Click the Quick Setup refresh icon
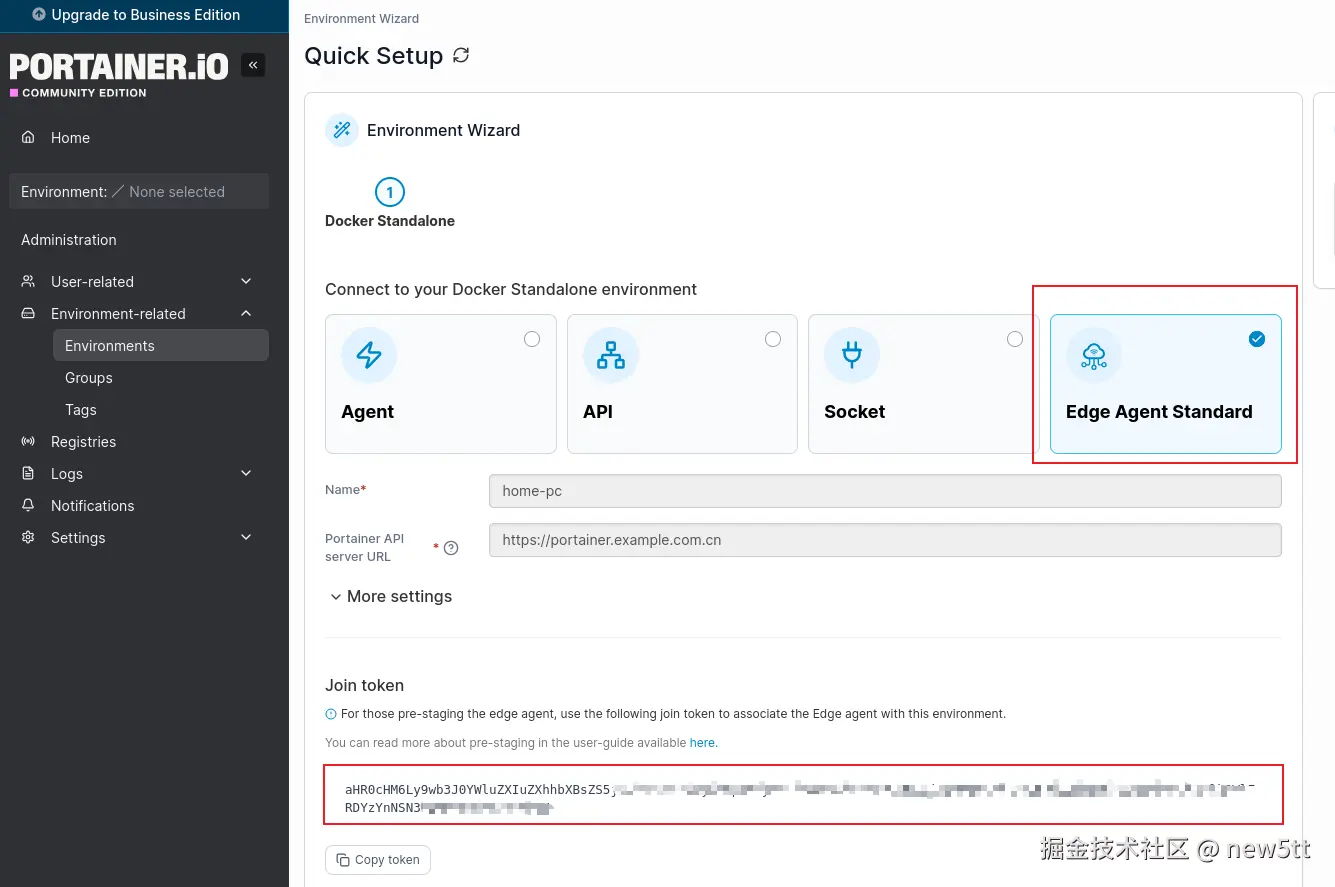1335x887 pixels. [461, 56]
